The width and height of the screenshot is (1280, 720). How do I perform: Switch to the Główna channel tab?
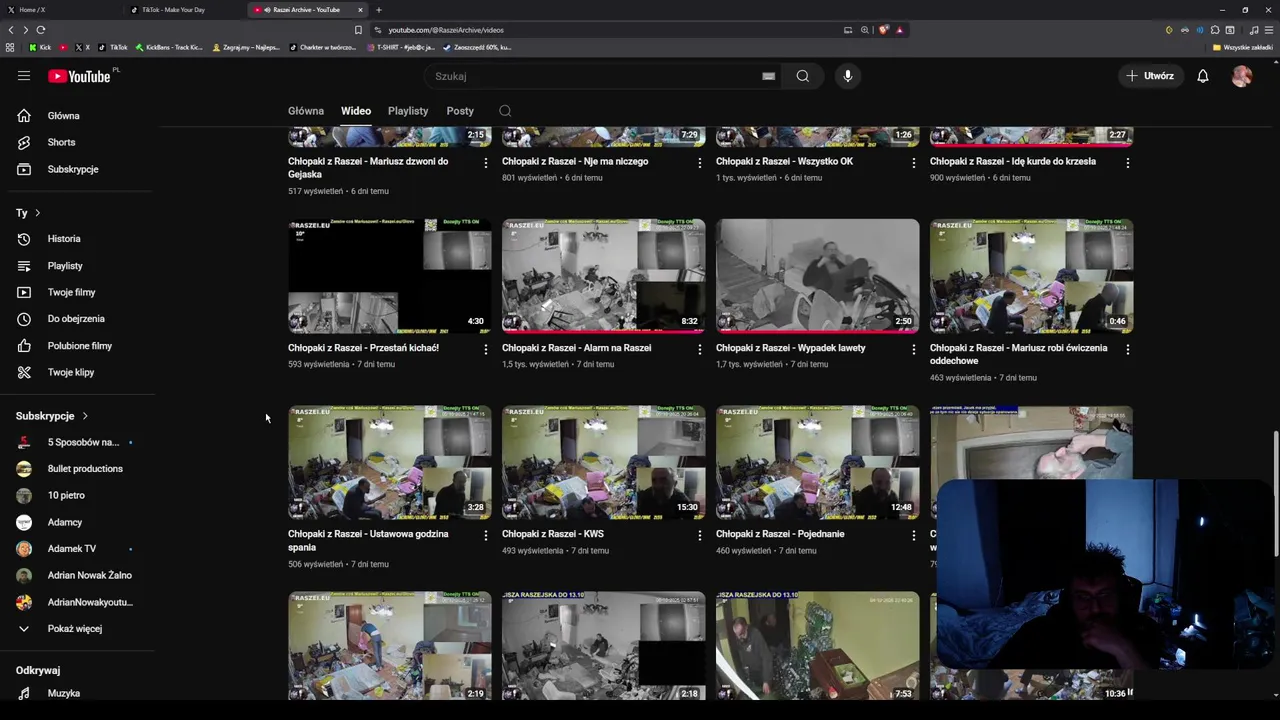pyautogui.click(x=306, y=111)
